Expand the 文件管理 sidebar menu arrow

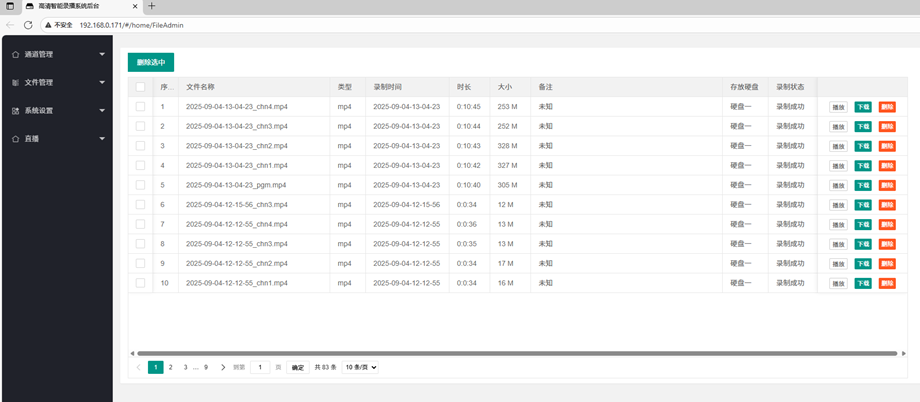pyautogui.click(x=102, y=83)
